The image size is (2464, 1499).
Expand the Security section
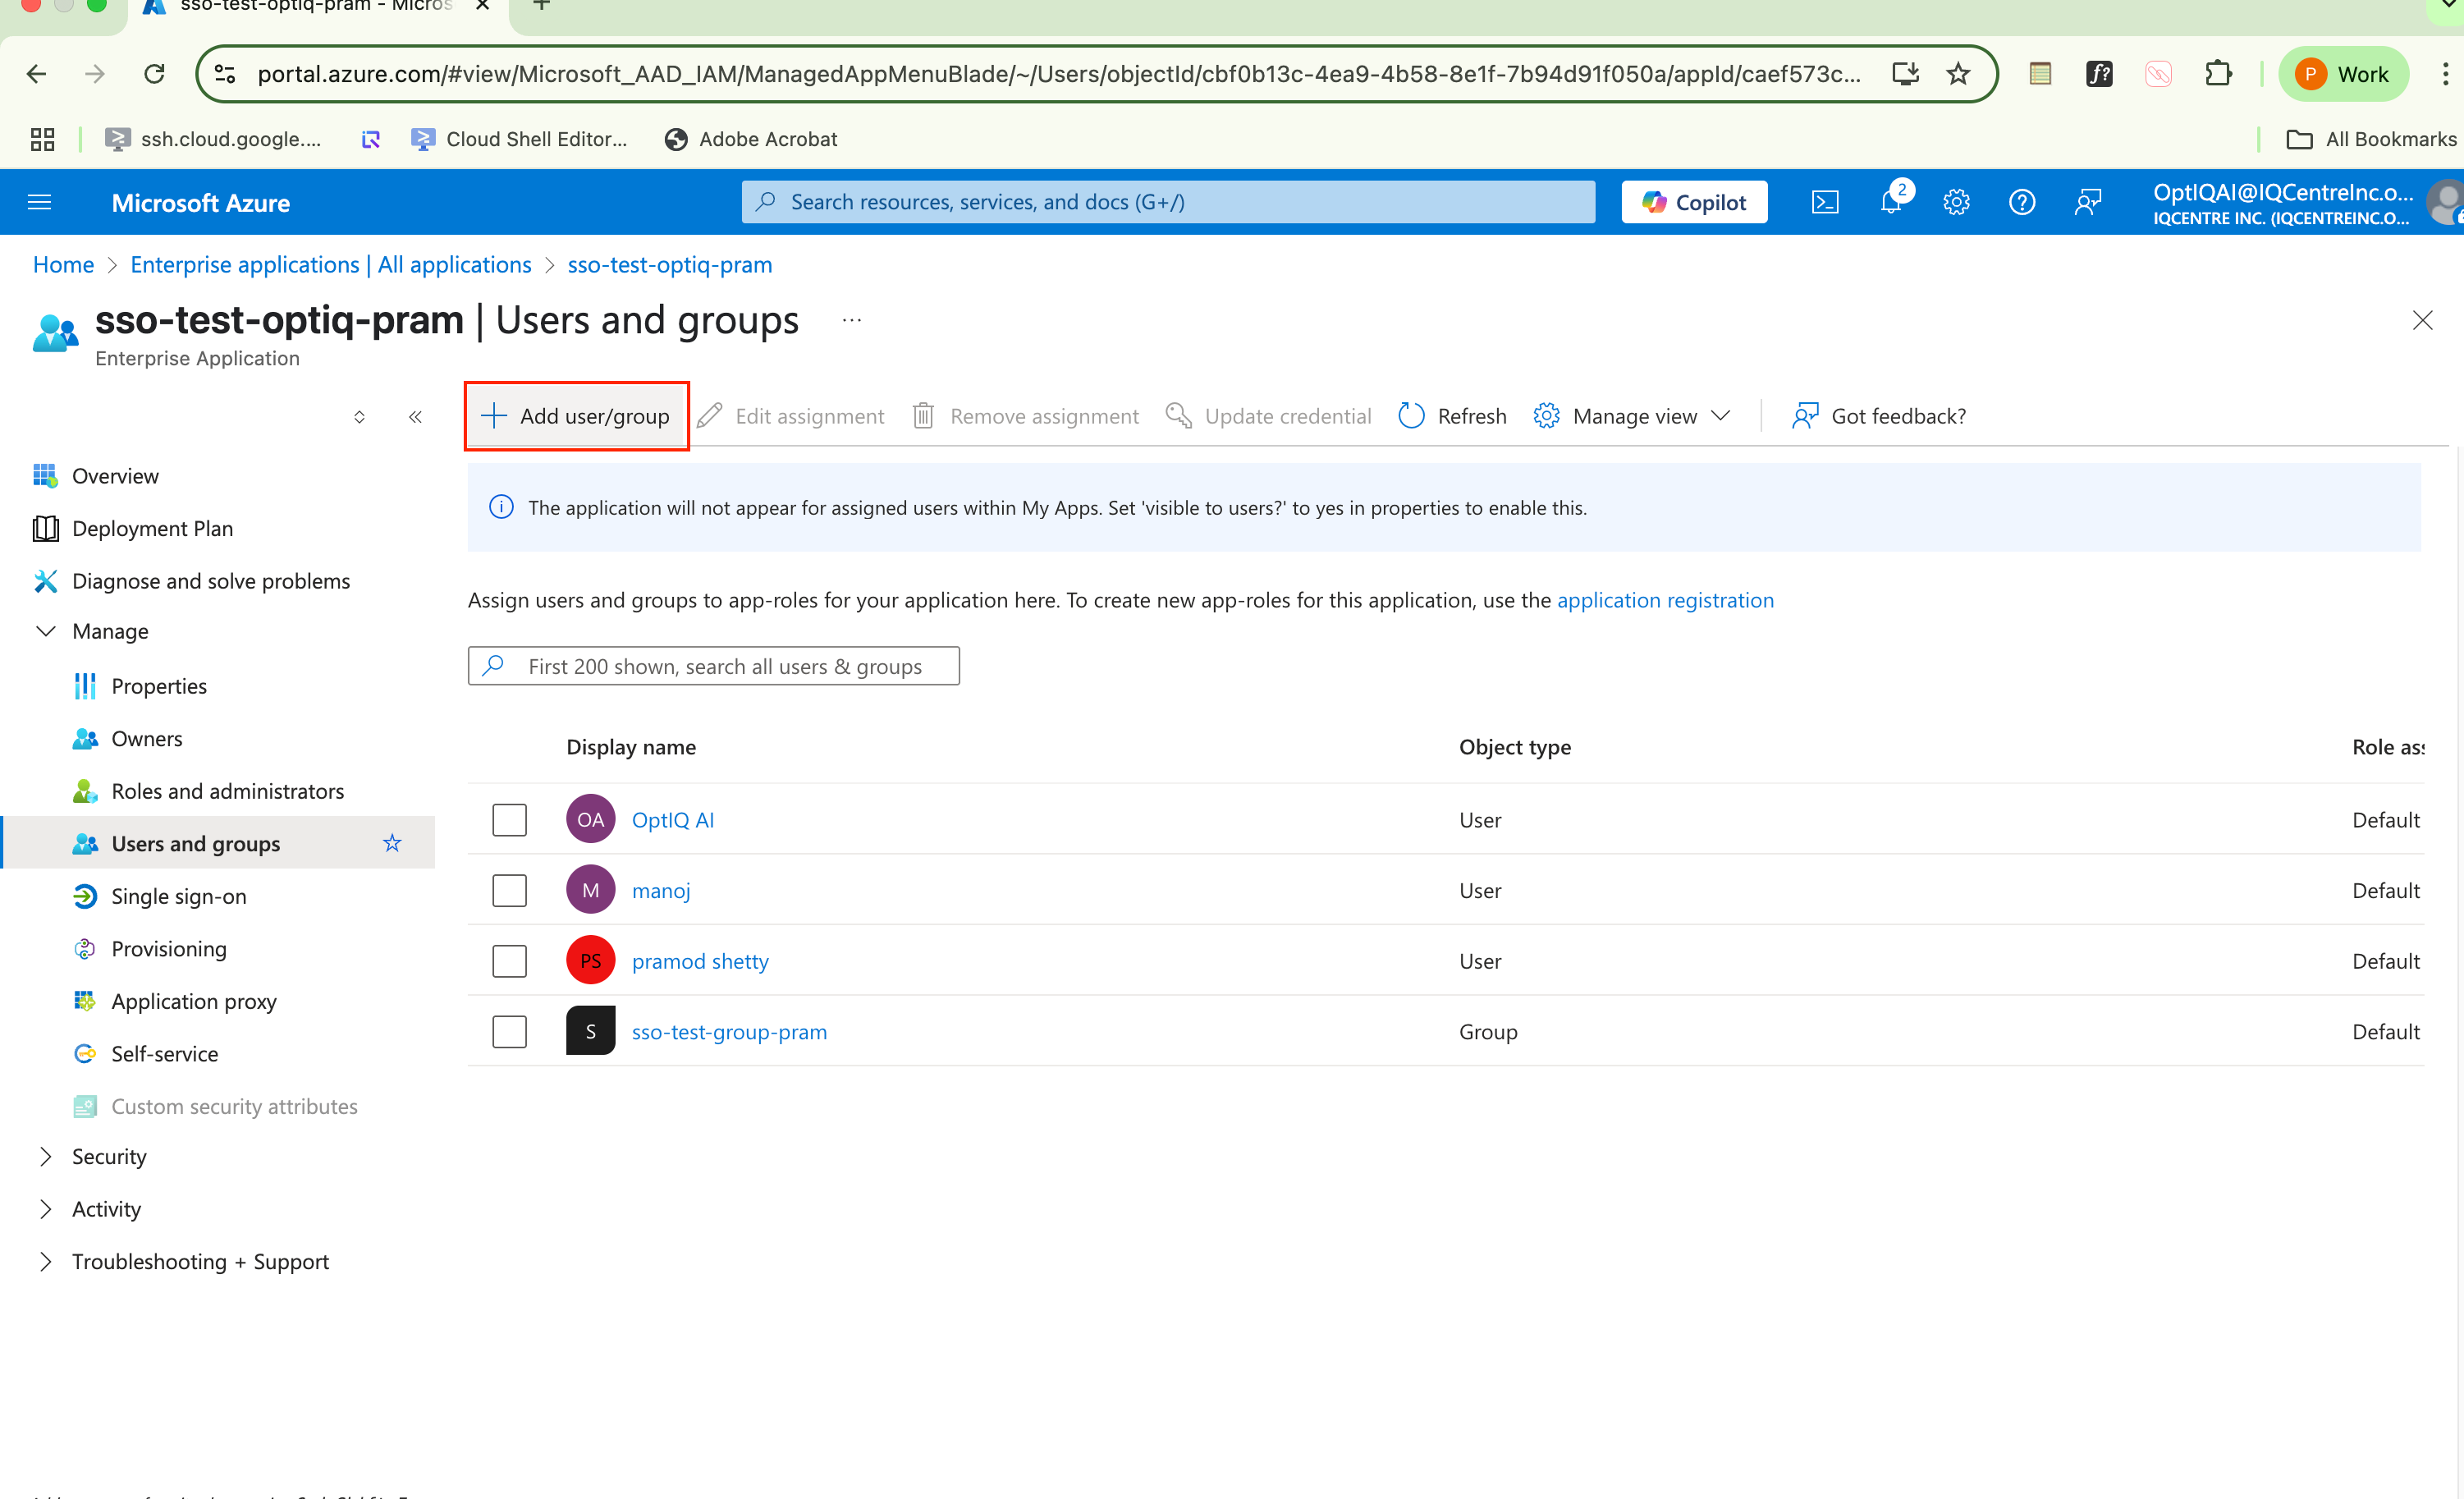pyautogui.click(x=46, y=1156)
